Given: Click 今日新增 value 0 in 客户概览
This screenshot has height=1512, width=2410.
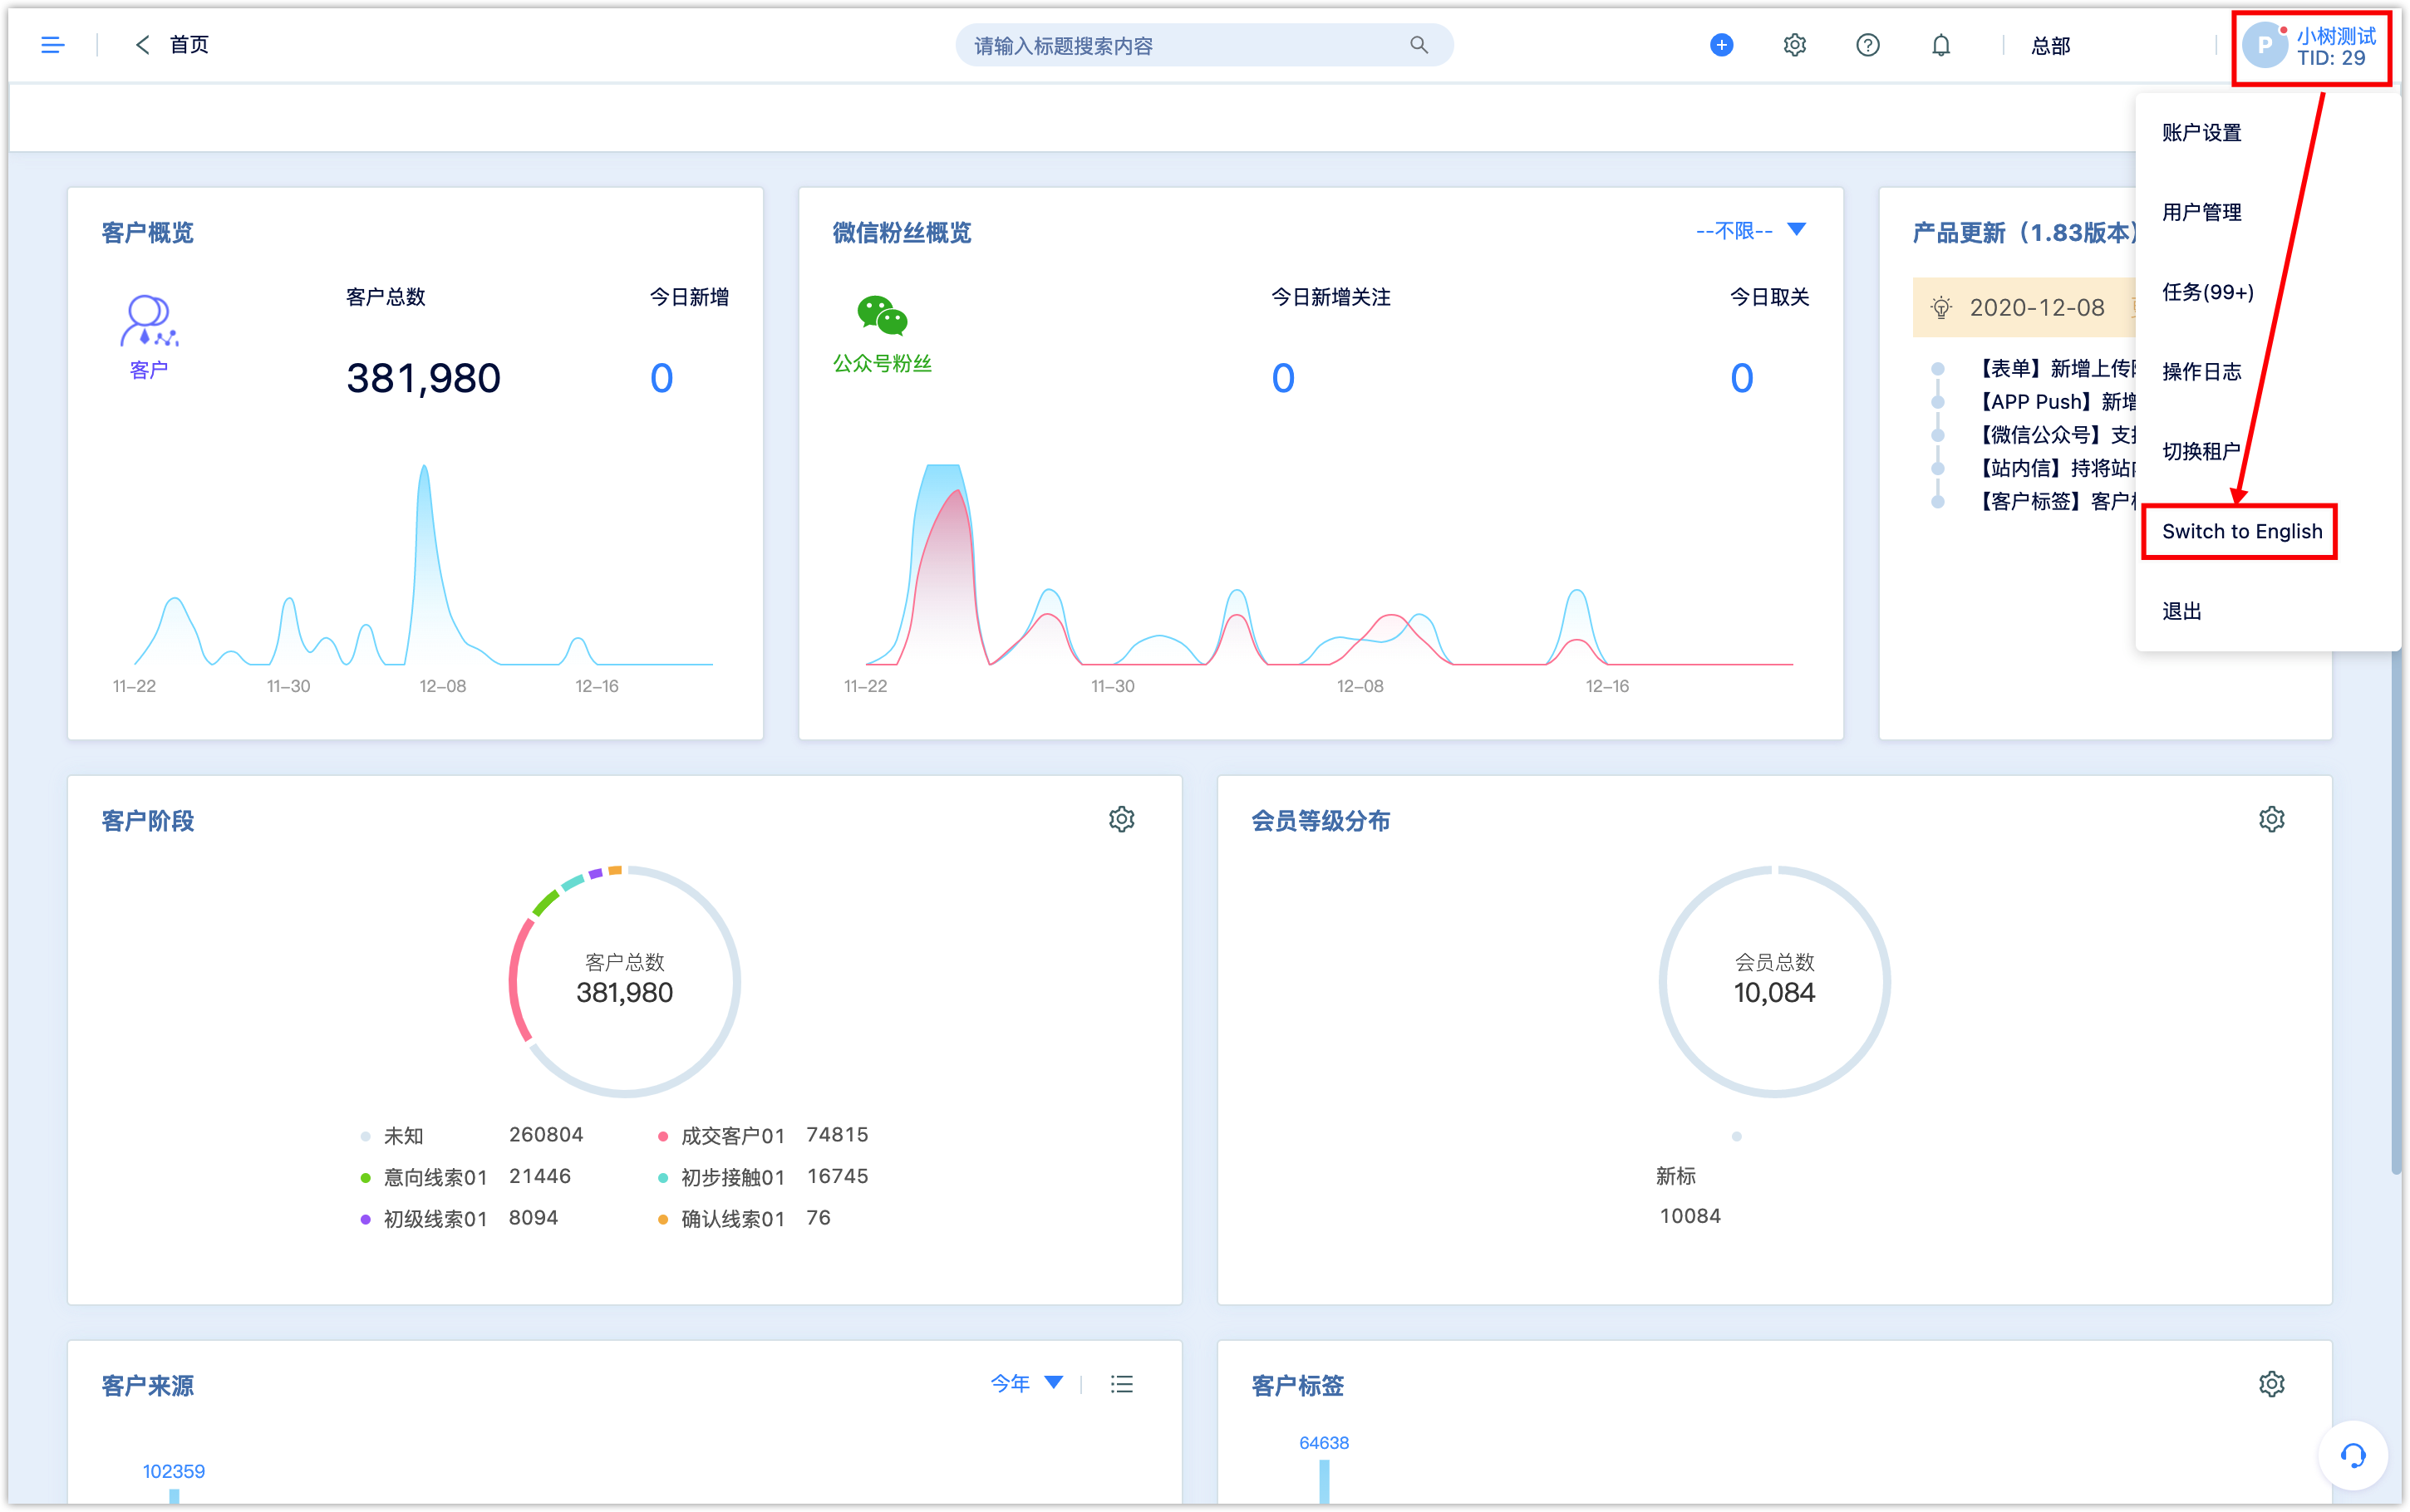Looking at the screenshot, I should (x=661, y=378).
